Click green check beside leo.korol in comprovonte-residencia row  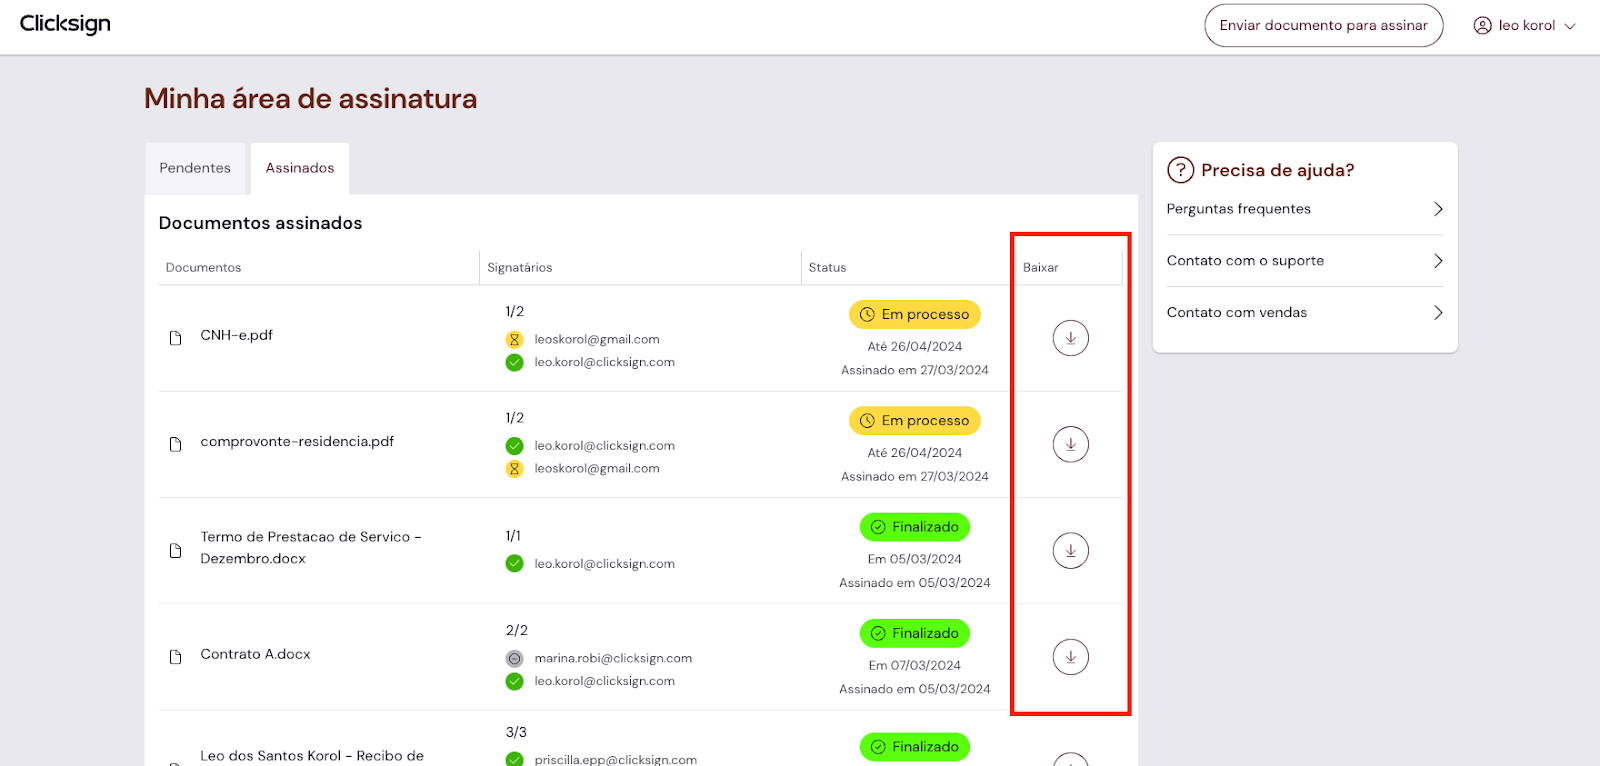514,446
